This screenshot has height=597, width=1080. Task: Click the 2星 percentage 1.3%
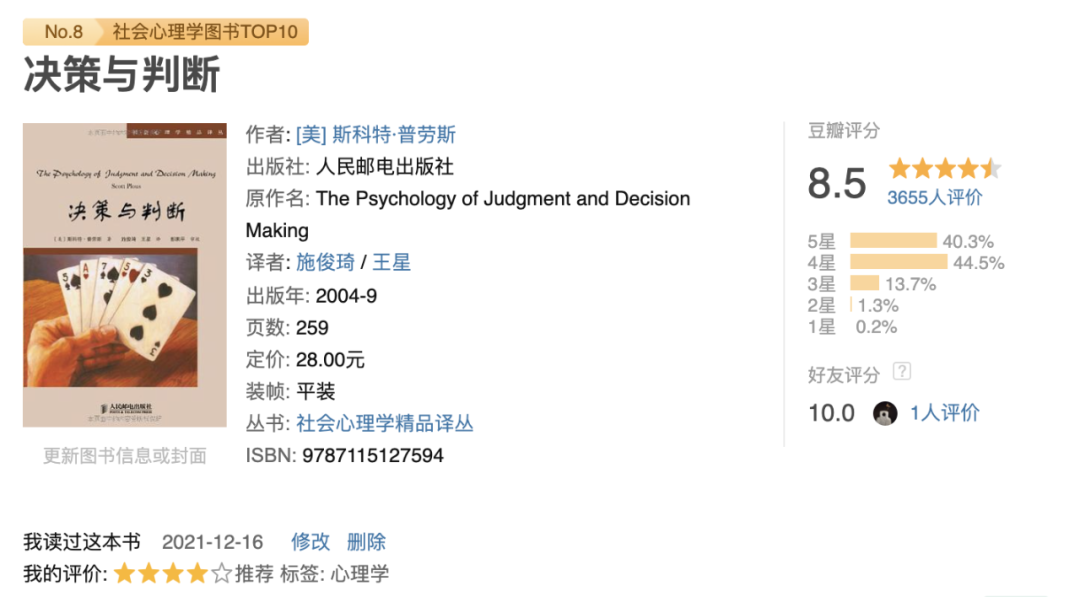click(x=878, y=305)
